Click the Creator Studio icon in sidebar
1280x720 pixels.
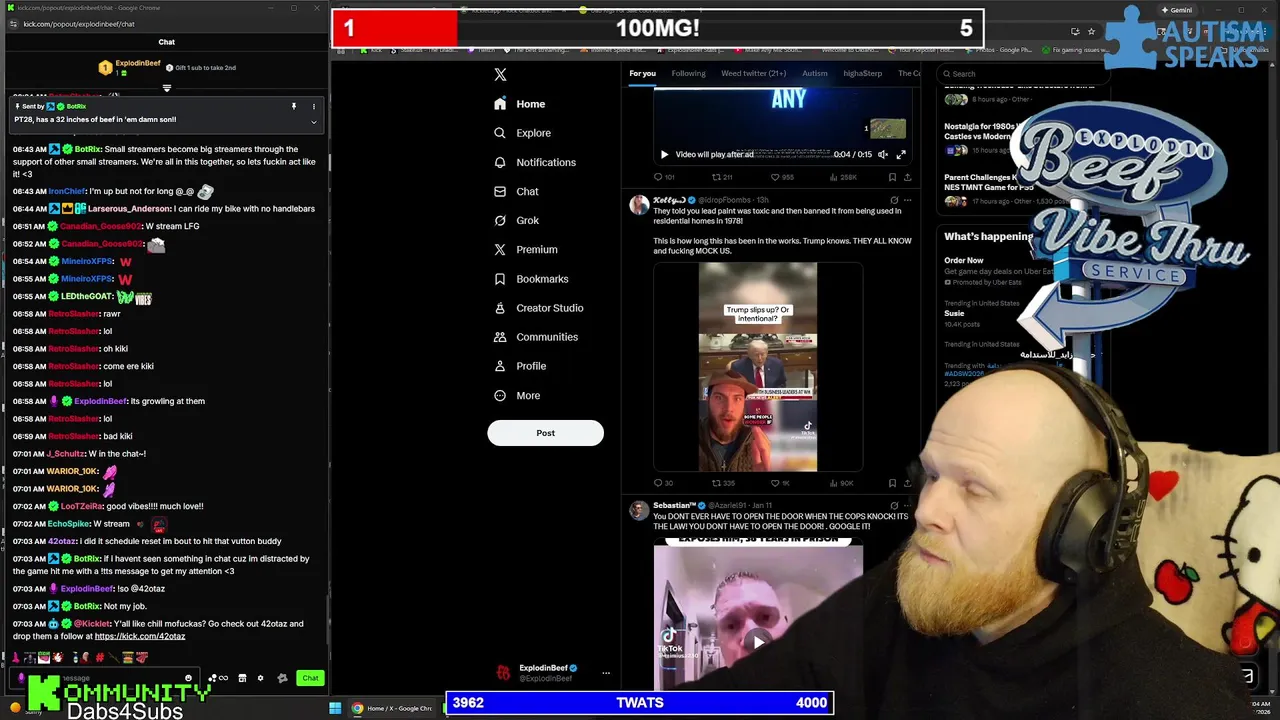pyautogui.click(x=500, y=308)
